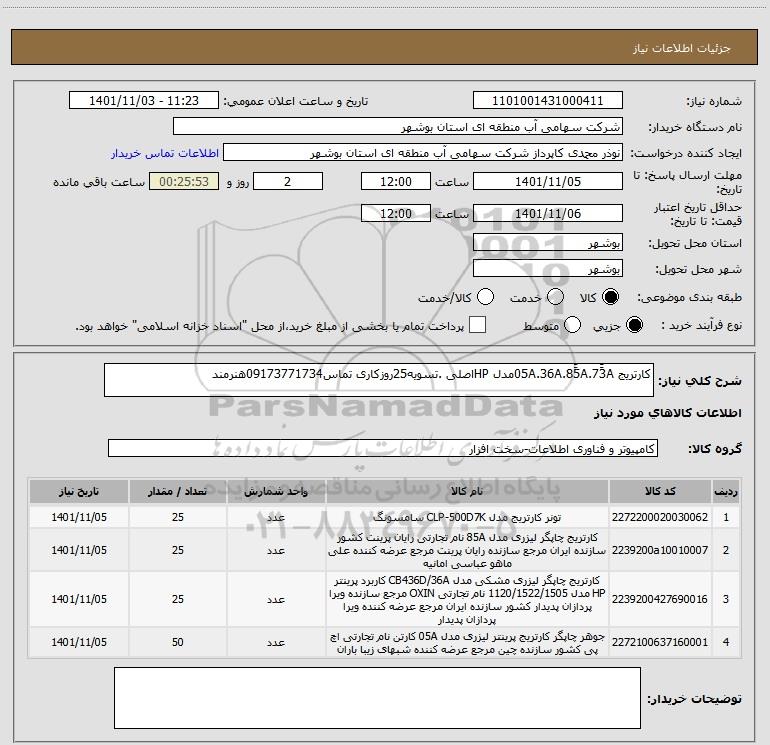Viewport: 770px width, 745px height.
Task: Click quantity 25 in row 1
Action: point(178,517)
